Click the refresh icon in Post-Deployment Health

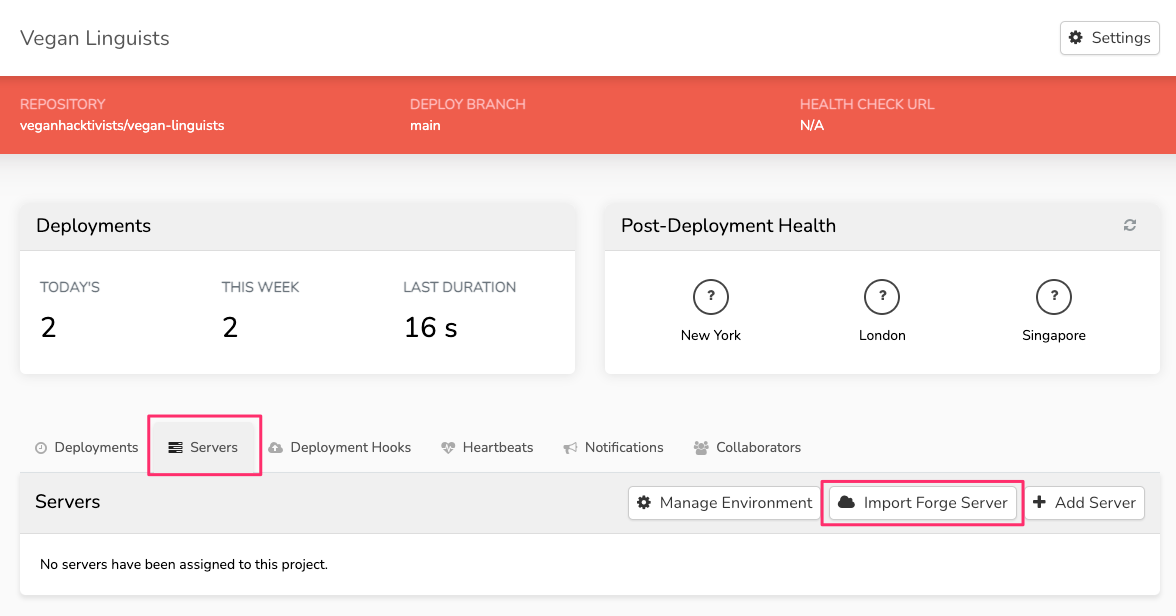coord(1130,226)
